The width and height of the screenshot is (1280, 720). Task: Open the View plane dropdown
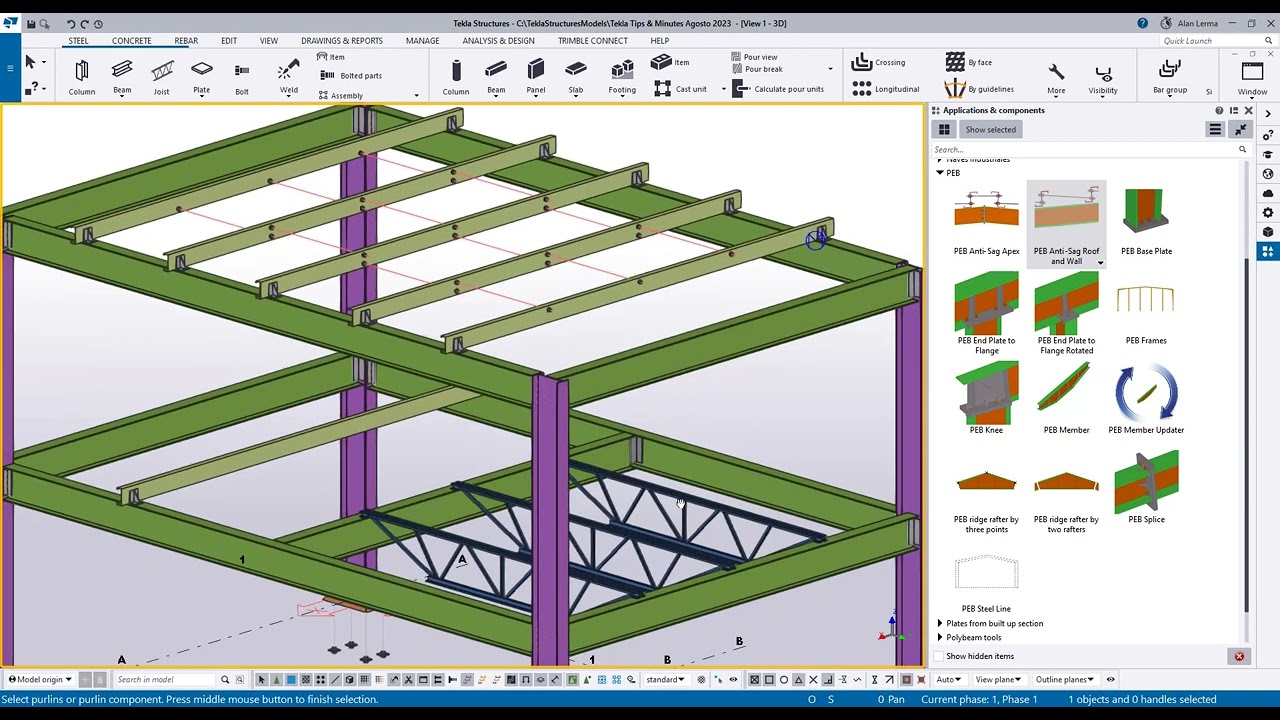pyautogui.click(x=998, y=679)
